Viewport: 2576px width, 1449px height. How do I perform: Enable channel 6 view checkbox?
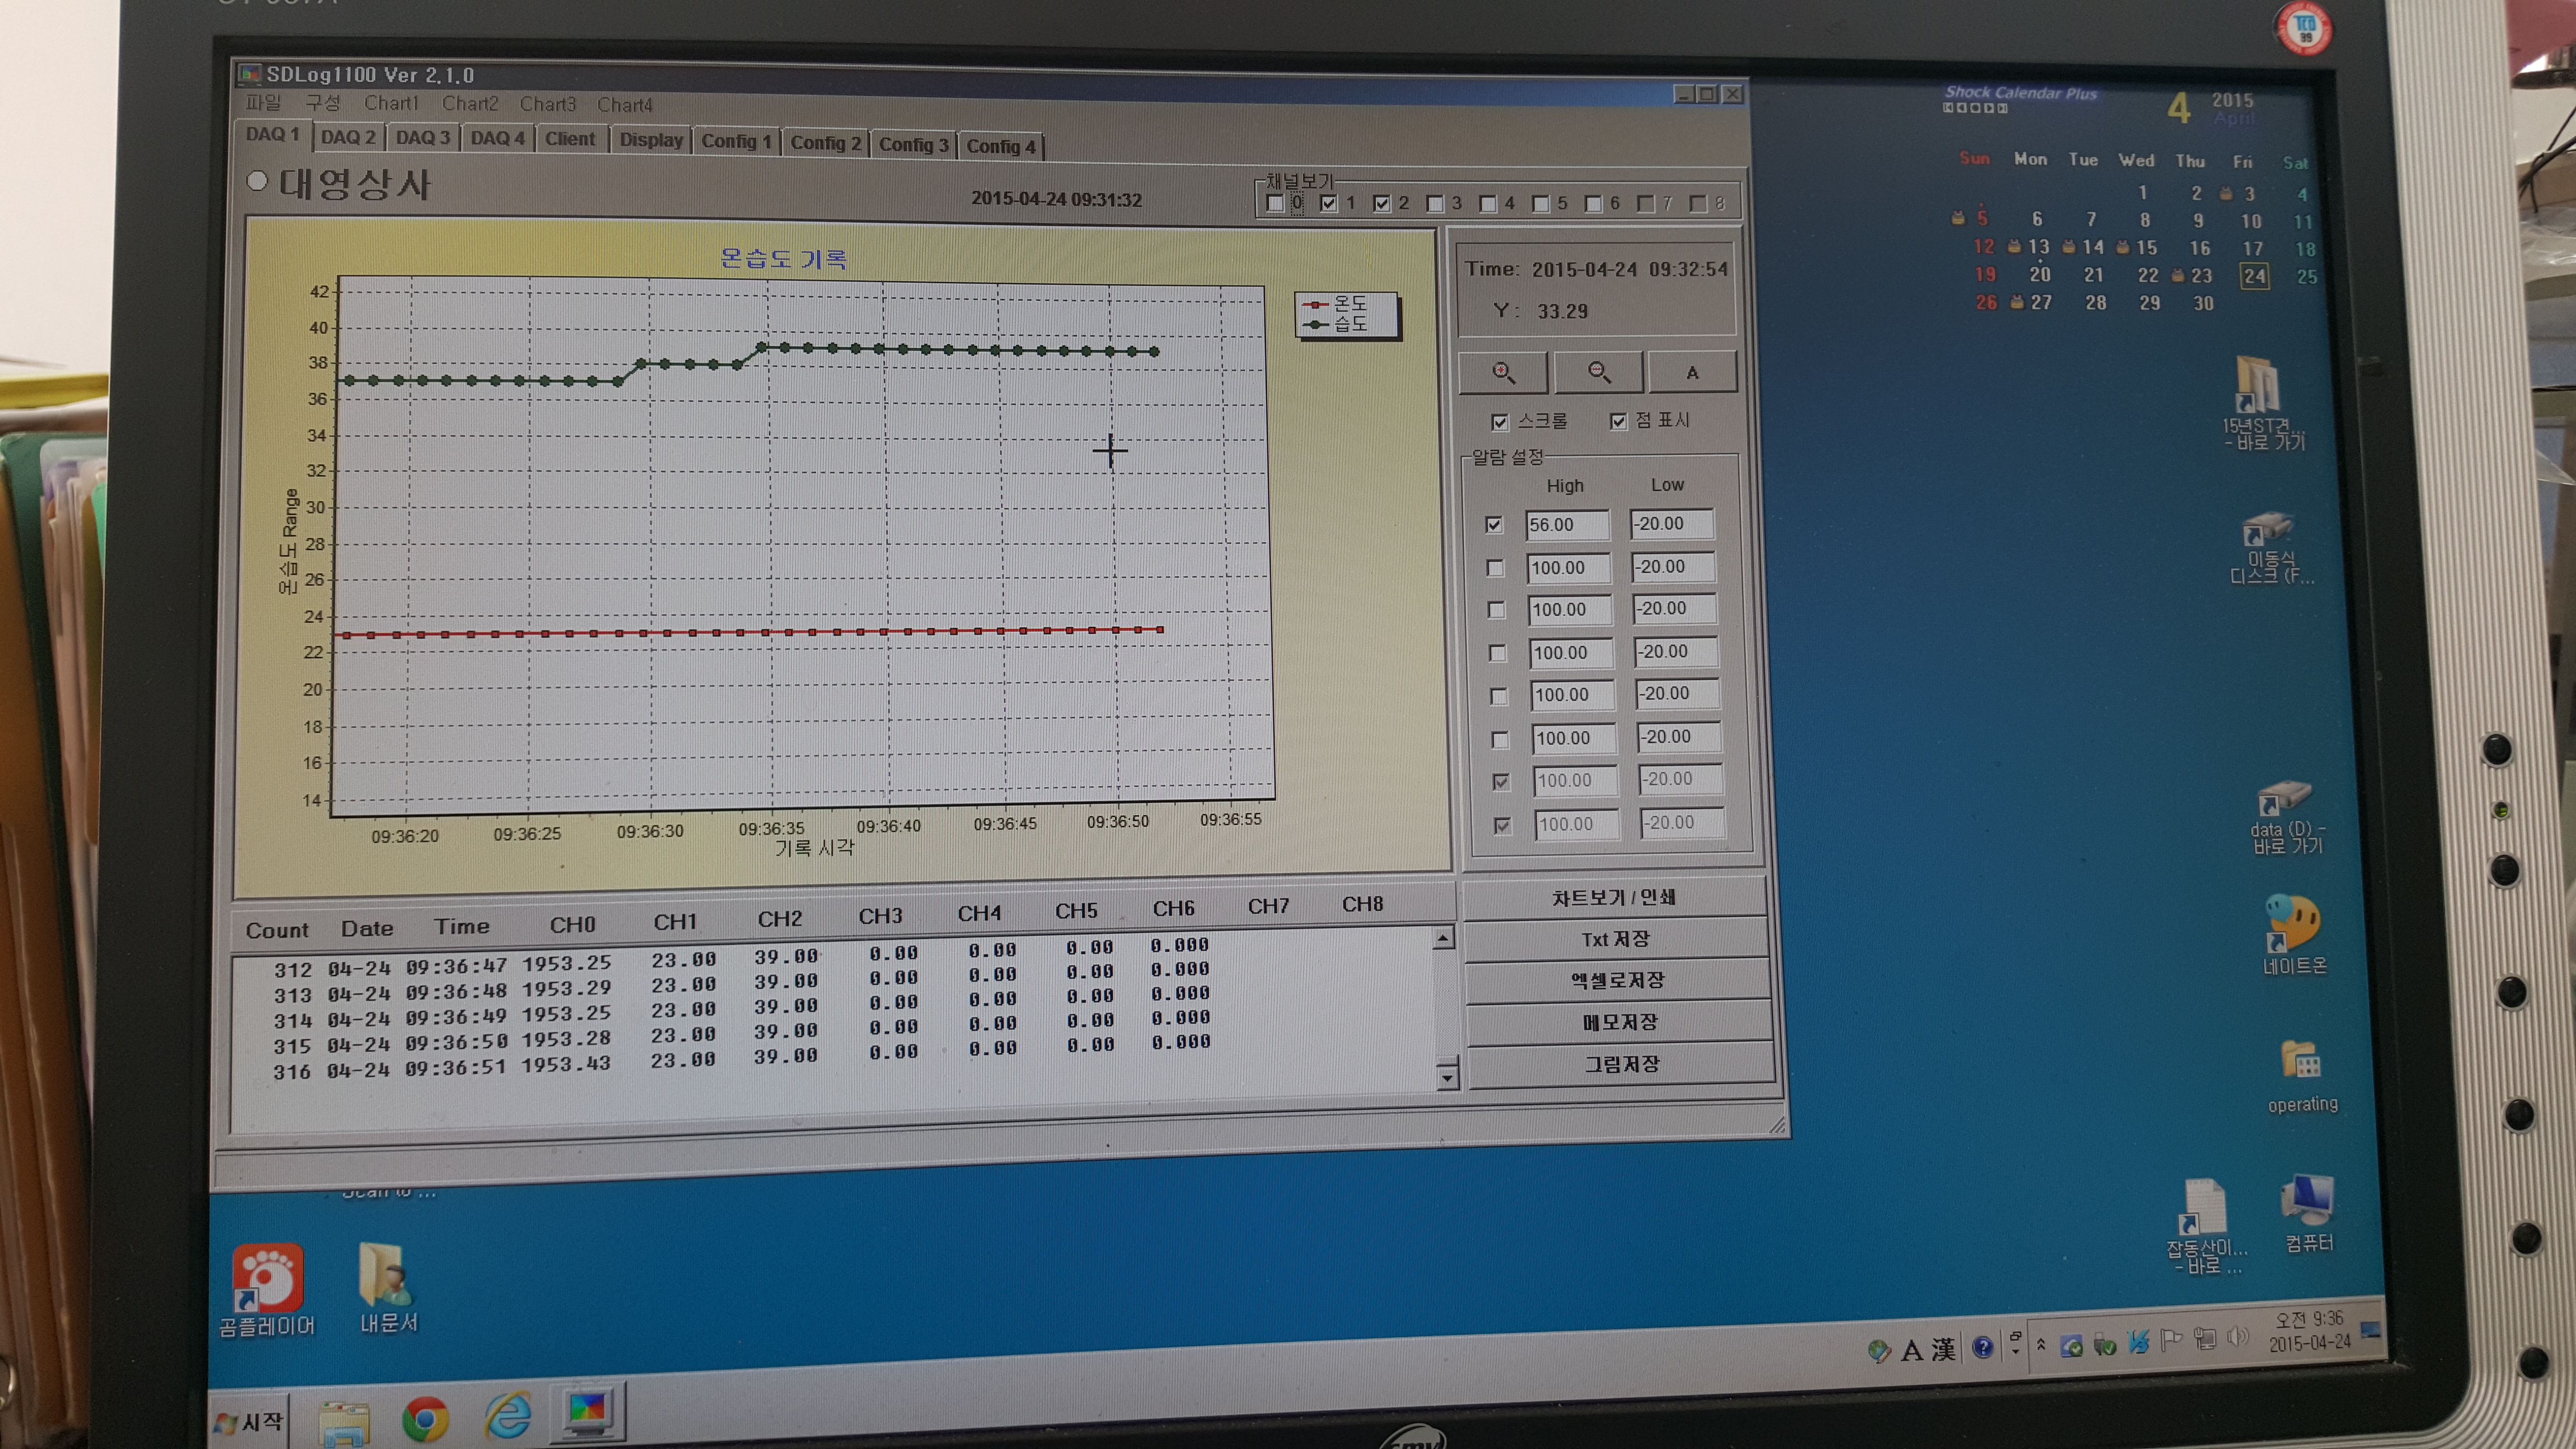pos(1593,203)
